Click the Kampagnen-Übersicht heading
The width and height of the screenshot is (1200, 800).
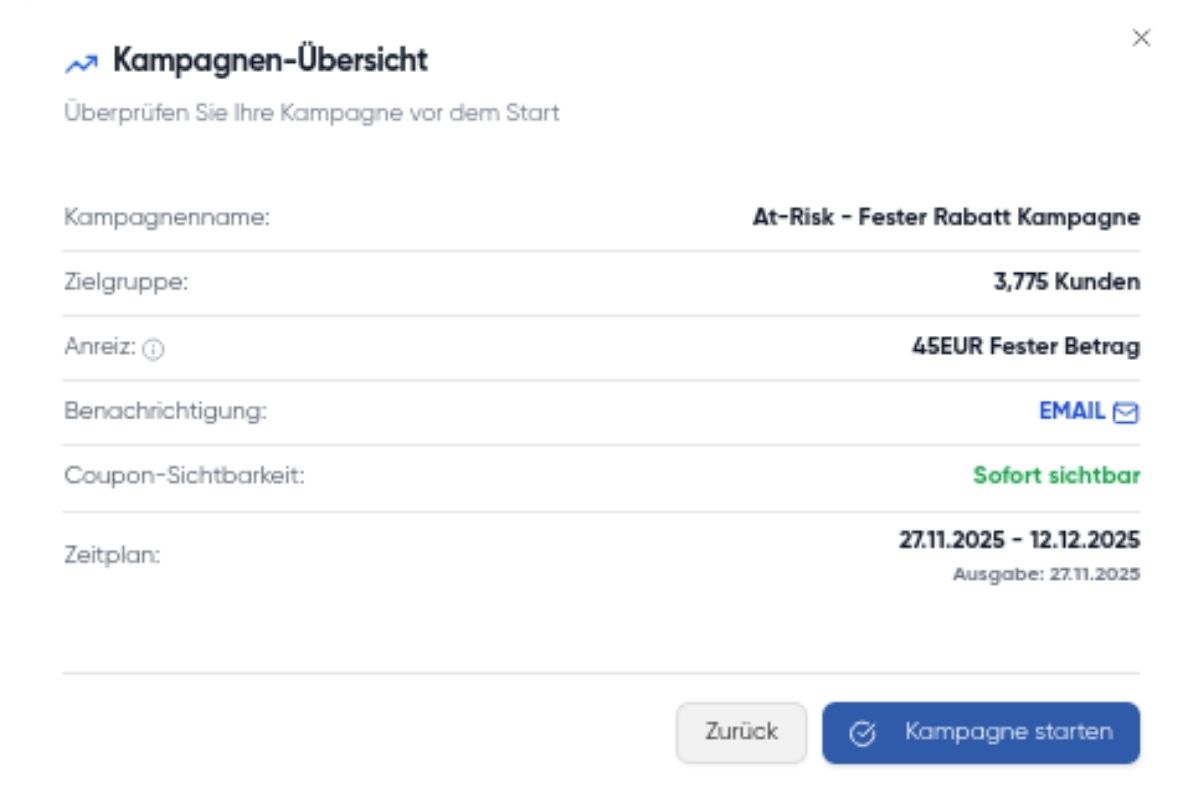pos(270,61)
